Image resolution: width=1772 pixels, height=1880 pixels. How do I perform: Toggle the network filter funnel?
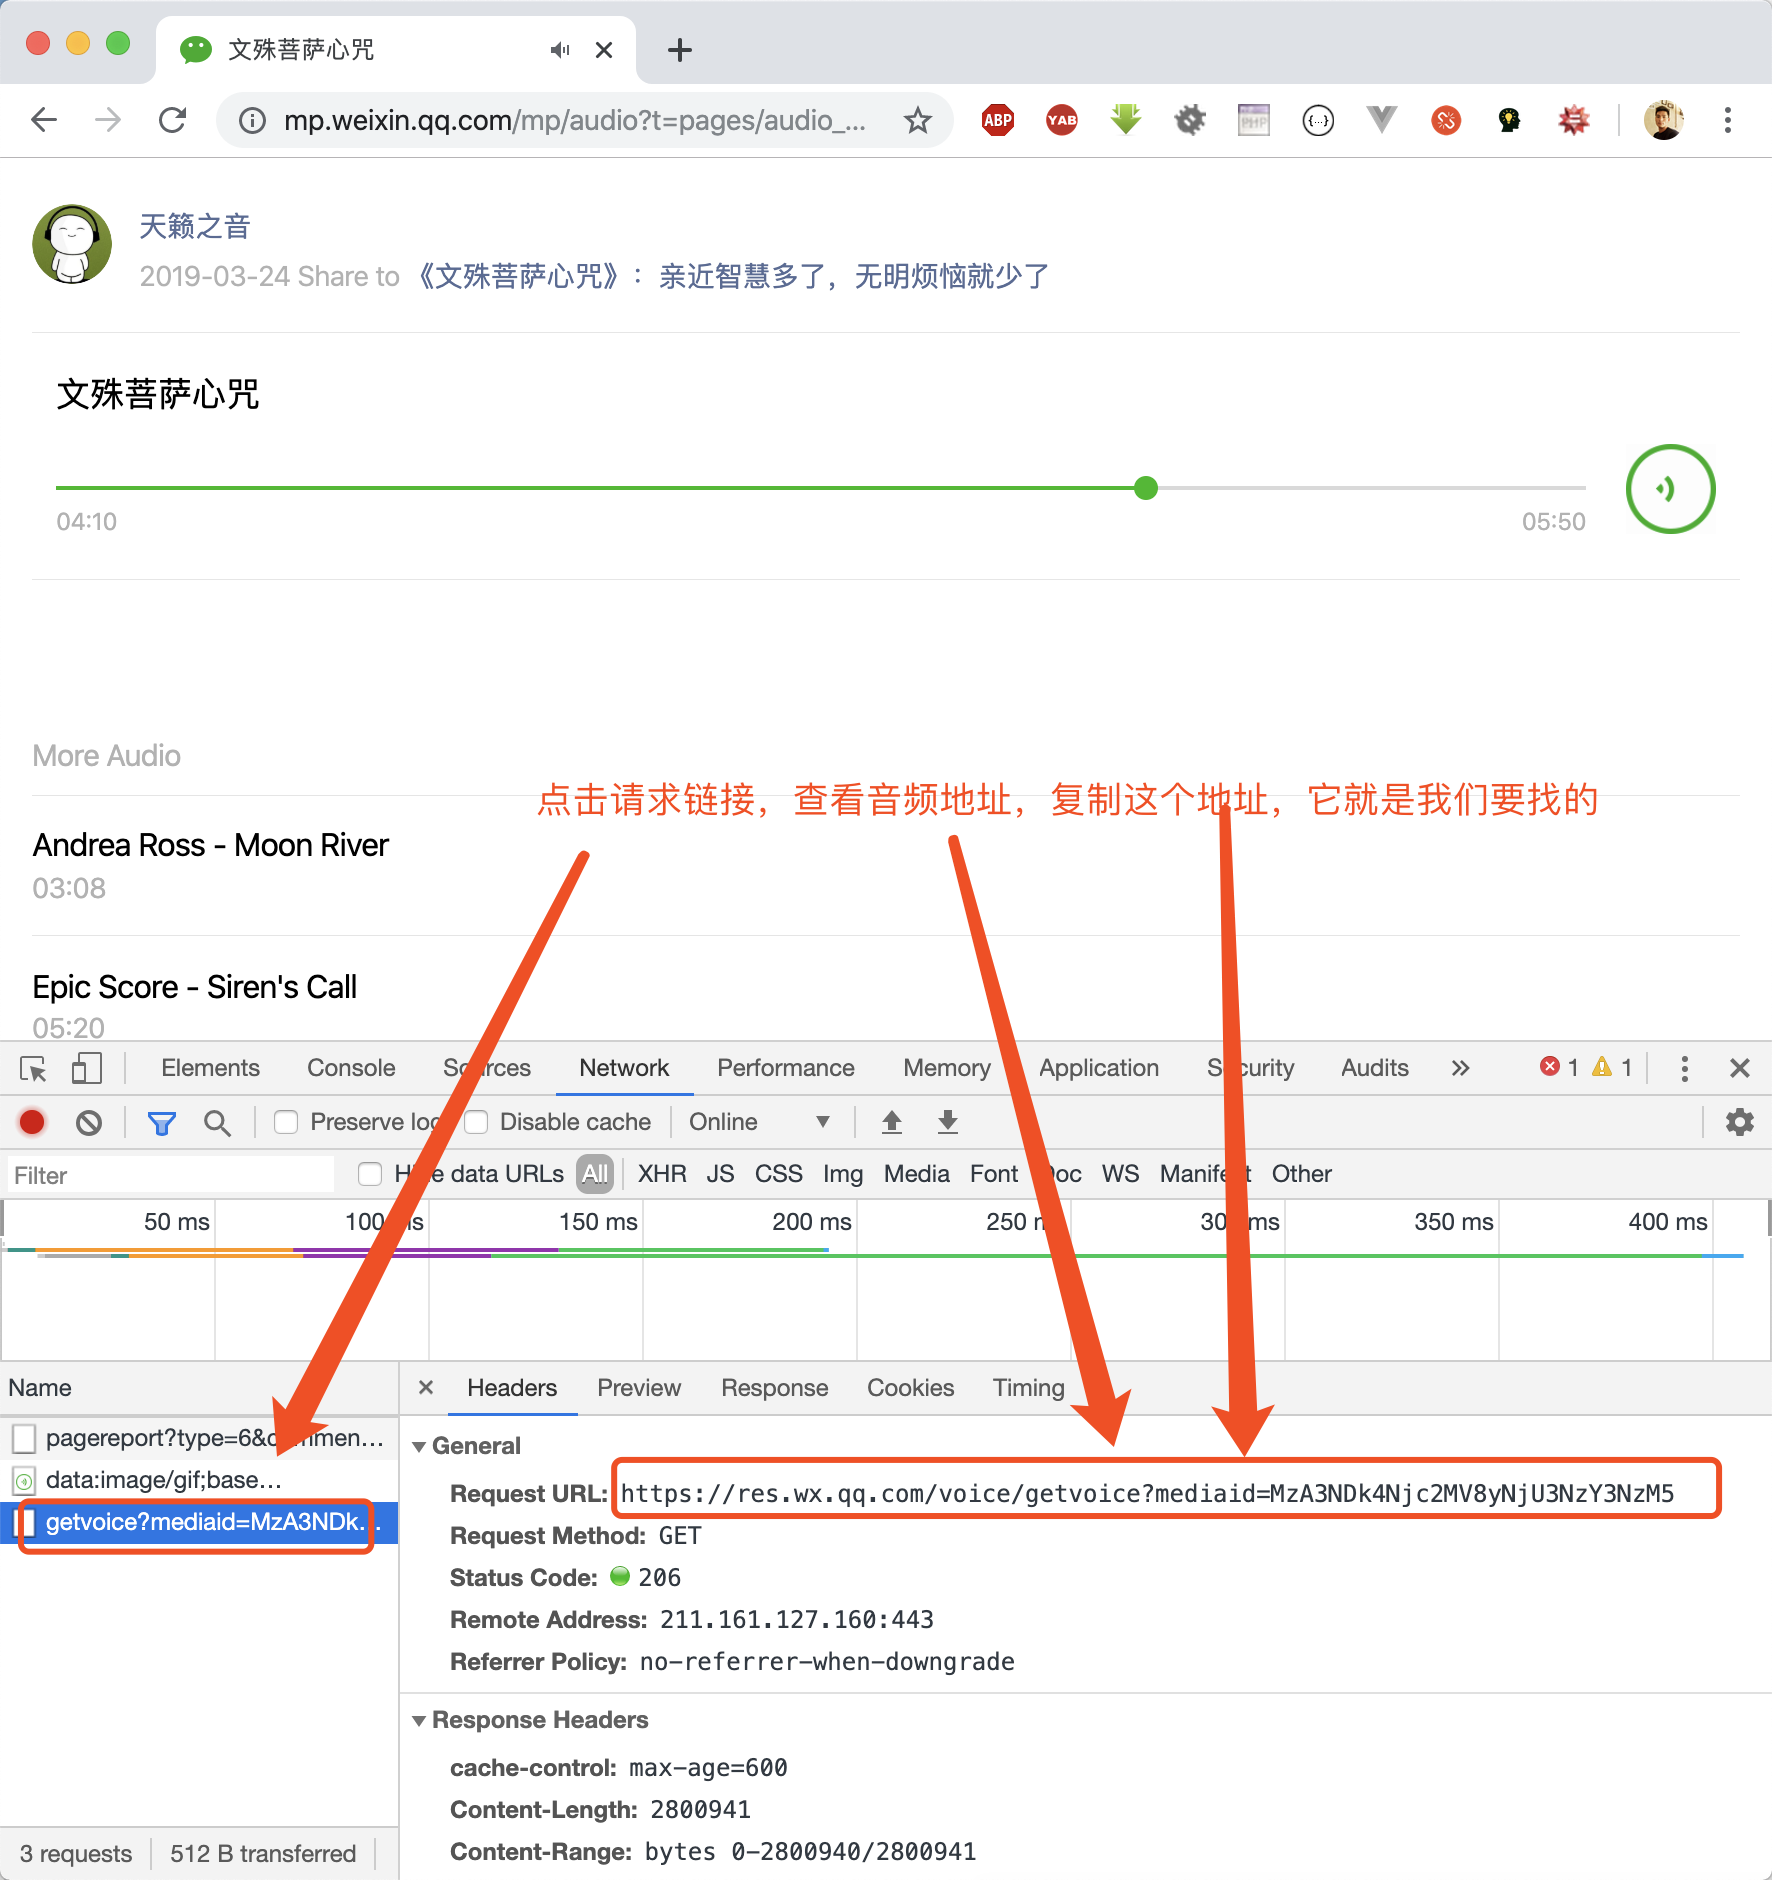tap(162, 1123)
